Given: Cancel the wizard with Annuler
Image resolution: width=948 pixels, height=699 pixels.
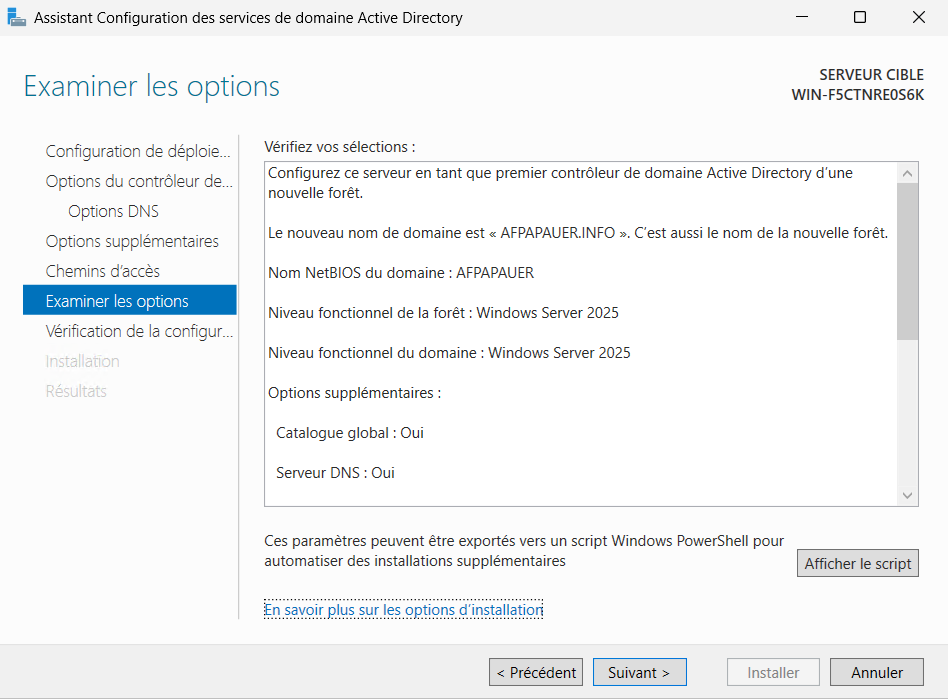Looking at the screenshot, I should coord(877,673).
